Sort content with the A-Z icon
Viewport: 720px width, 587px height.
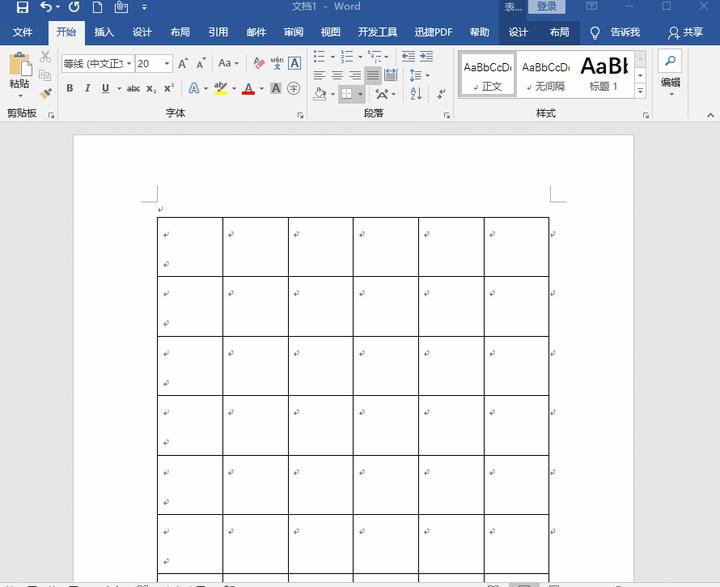pos(416,94)
